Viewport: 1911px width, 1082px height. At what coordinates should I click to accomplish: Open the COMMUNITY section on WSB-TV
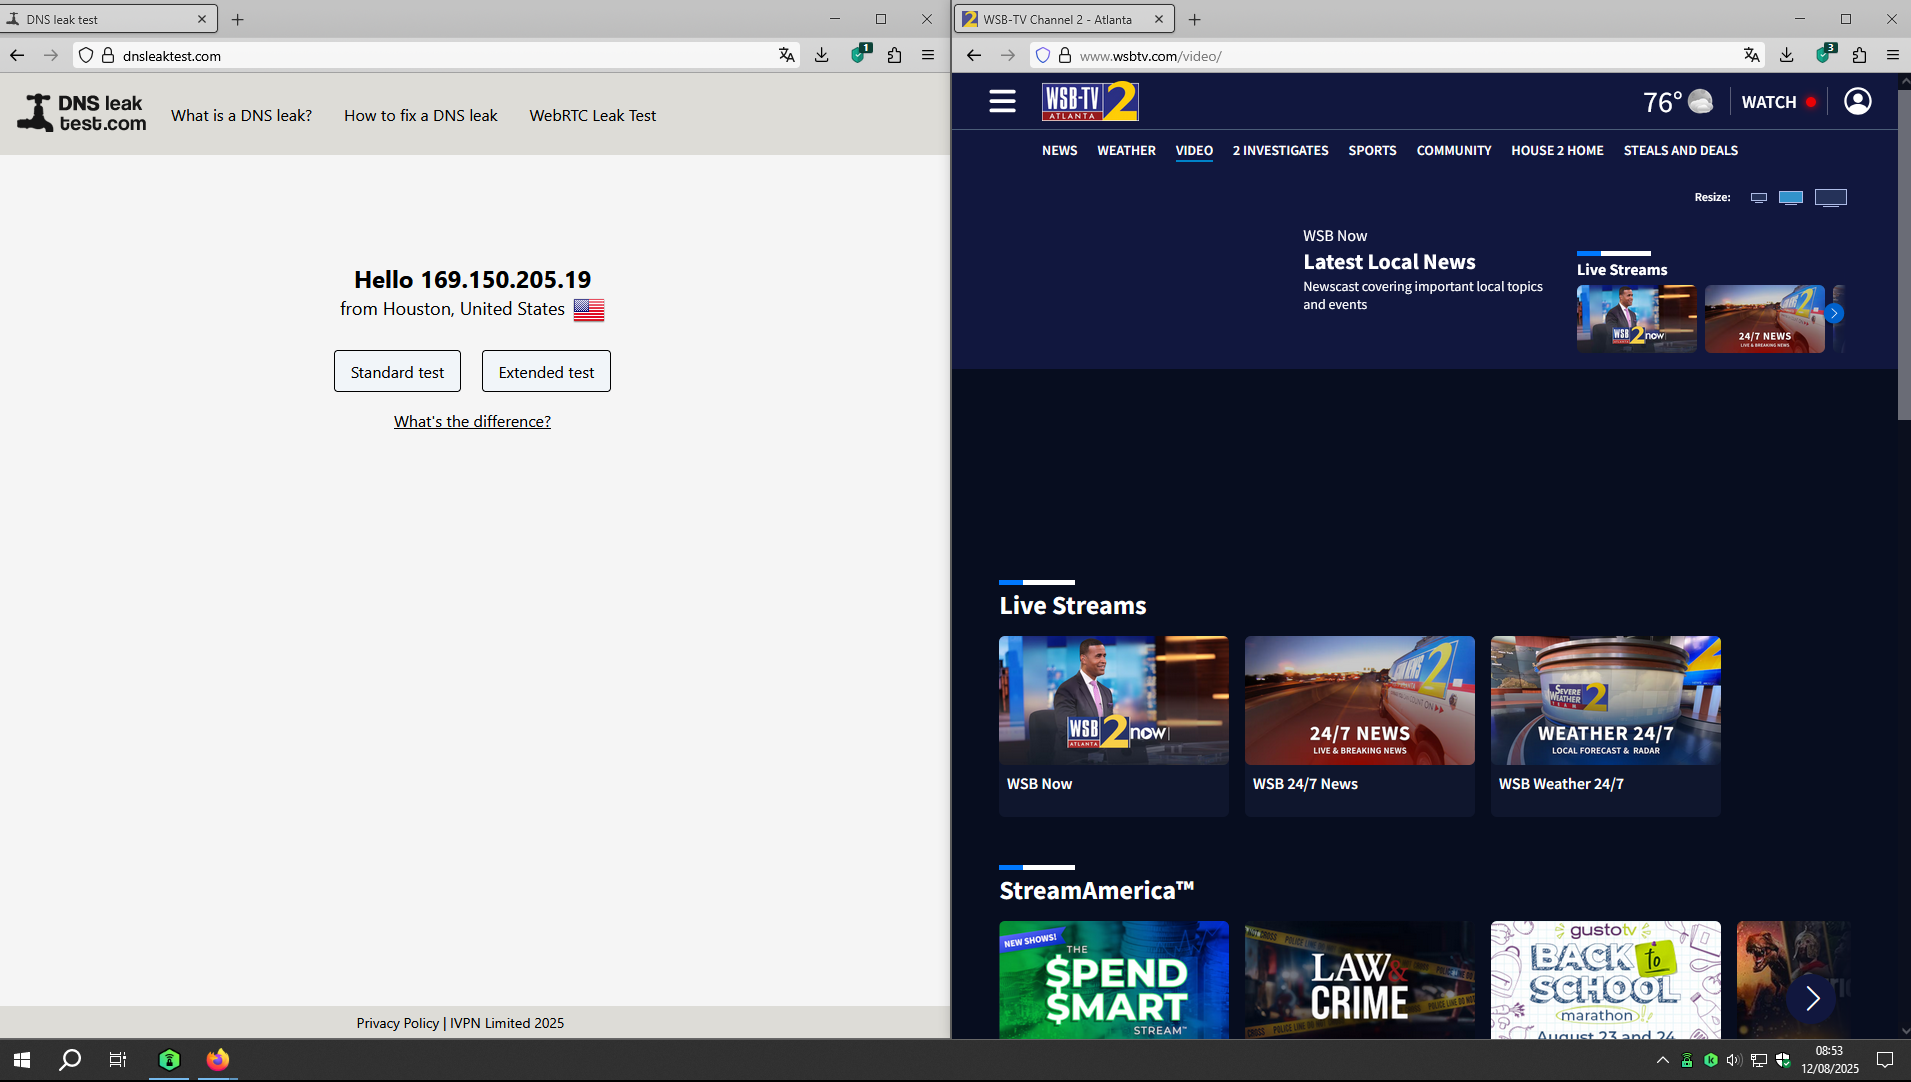[x=1454, y=151]
